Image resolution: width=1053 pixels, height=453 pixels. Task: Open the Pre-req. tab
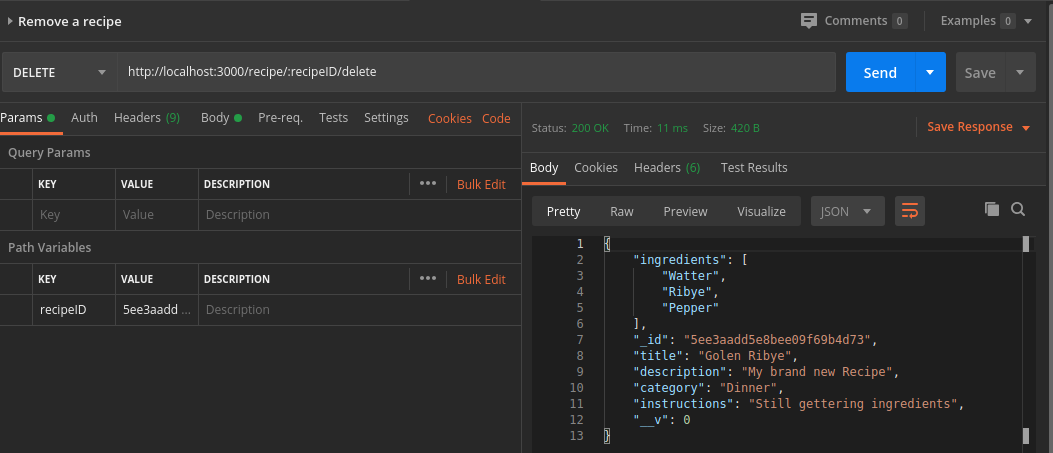280,117
